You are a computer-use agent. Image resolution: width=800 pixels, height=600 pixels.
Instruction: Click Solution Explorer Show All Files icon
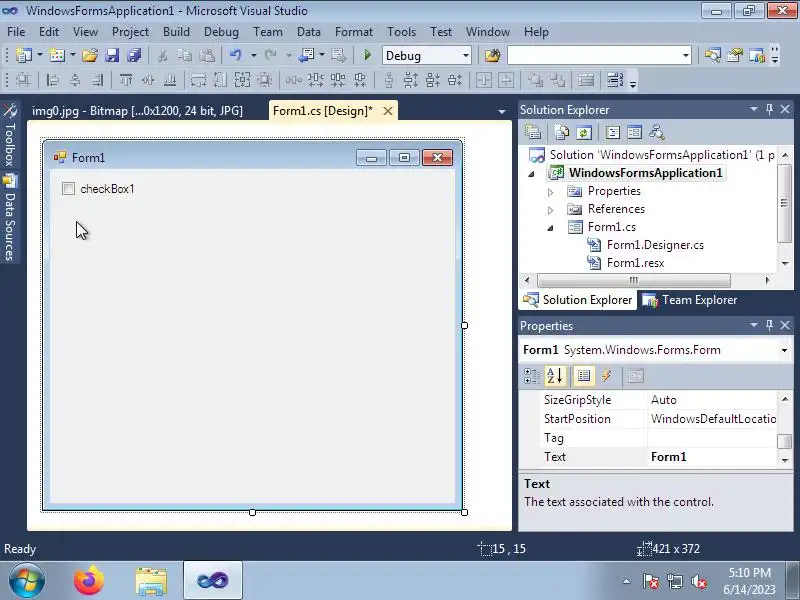pyautogui.click(x=561, y=133)
